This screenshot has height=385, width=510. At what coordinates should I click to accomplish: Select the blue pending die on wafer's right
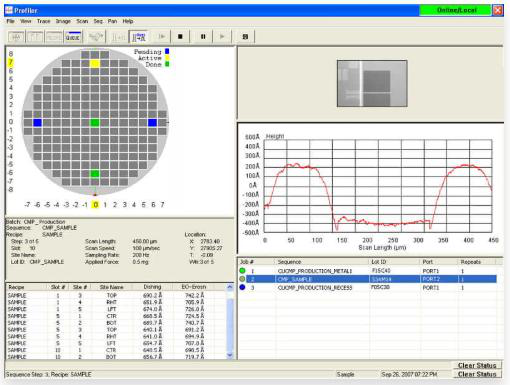152,122
